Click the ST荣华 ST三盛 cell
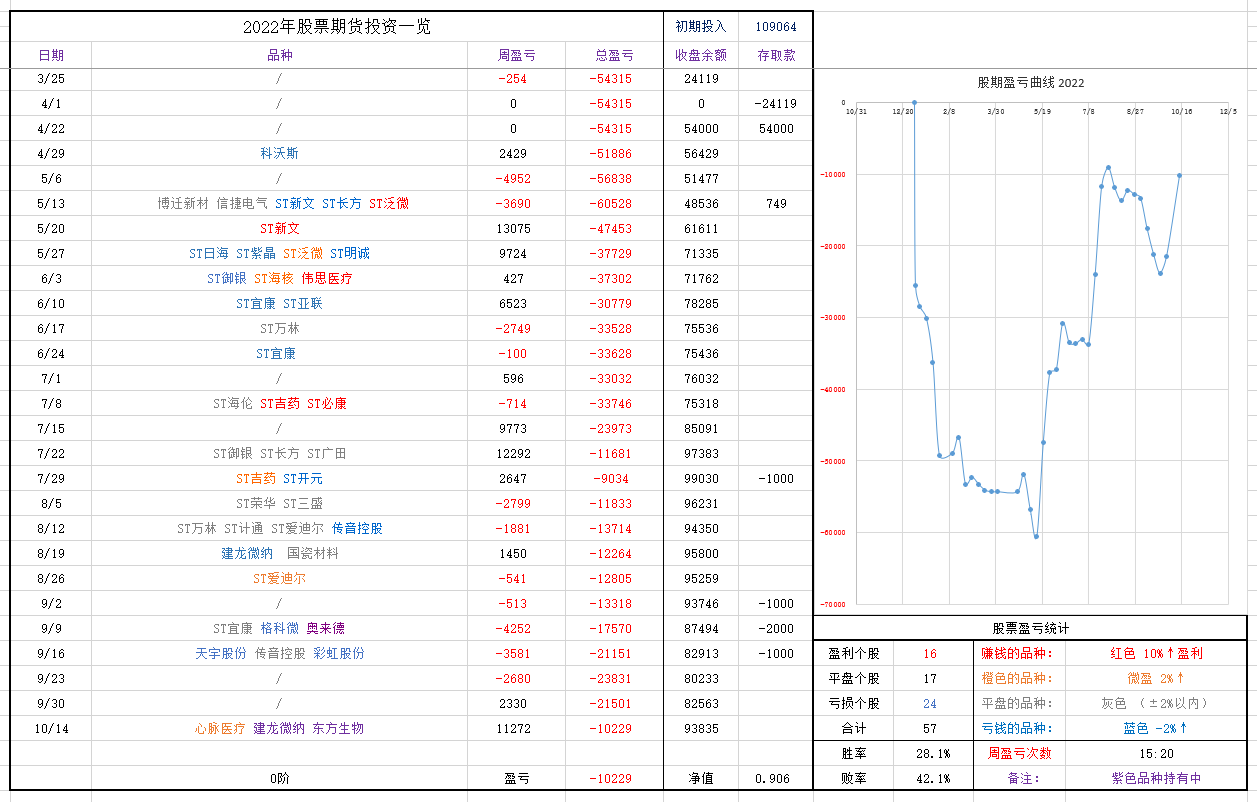This screenshot has width=1257, height=802. pyautogui.click(x=279, y=503)
